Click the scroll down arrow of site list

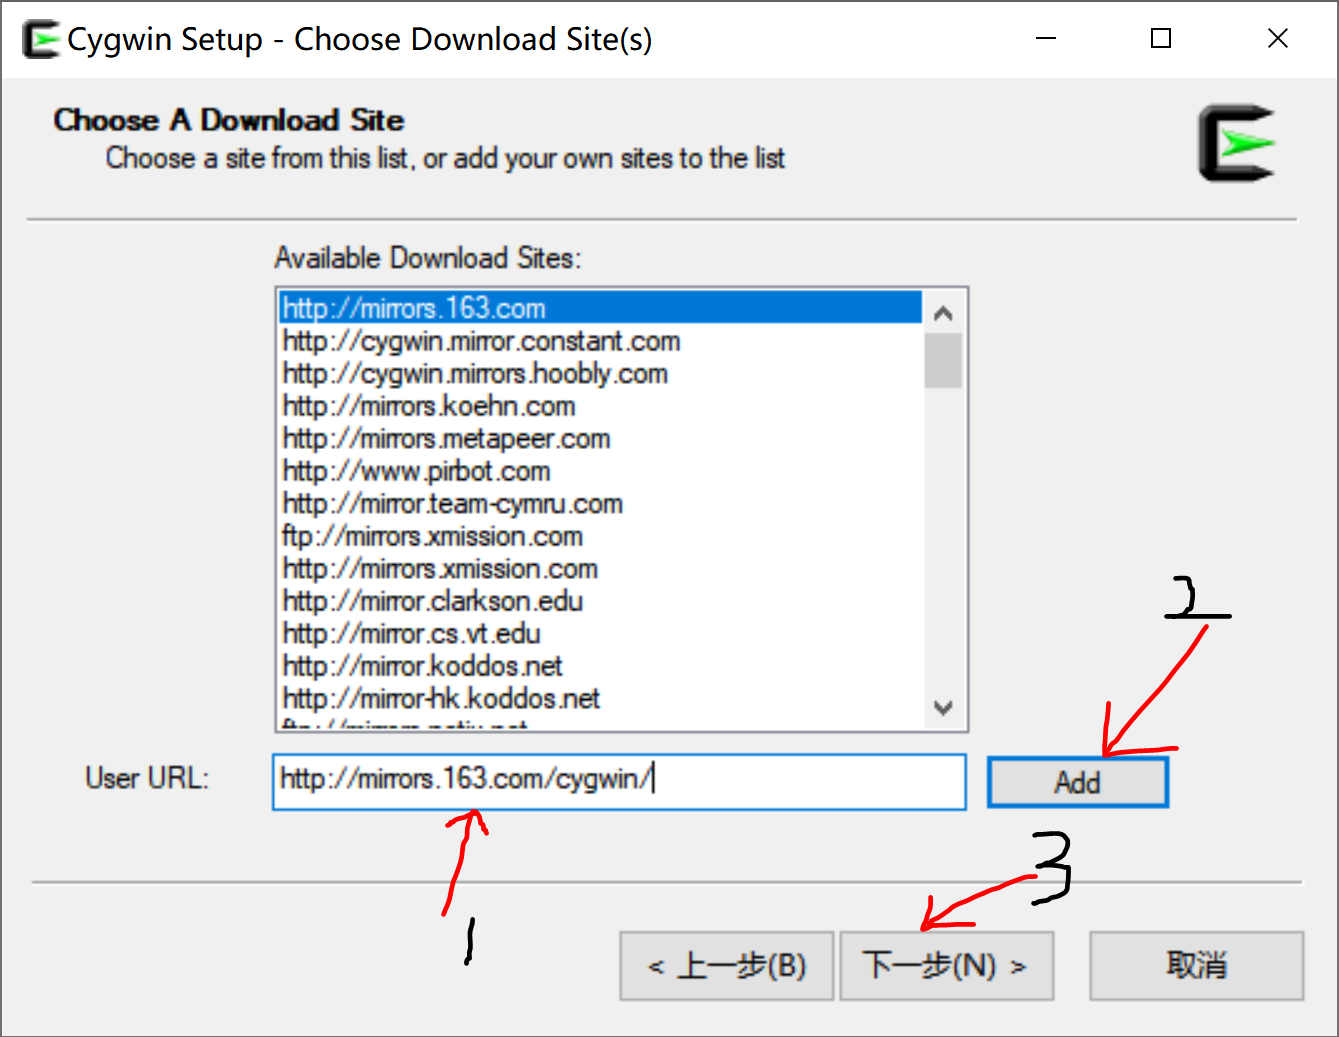943,707
